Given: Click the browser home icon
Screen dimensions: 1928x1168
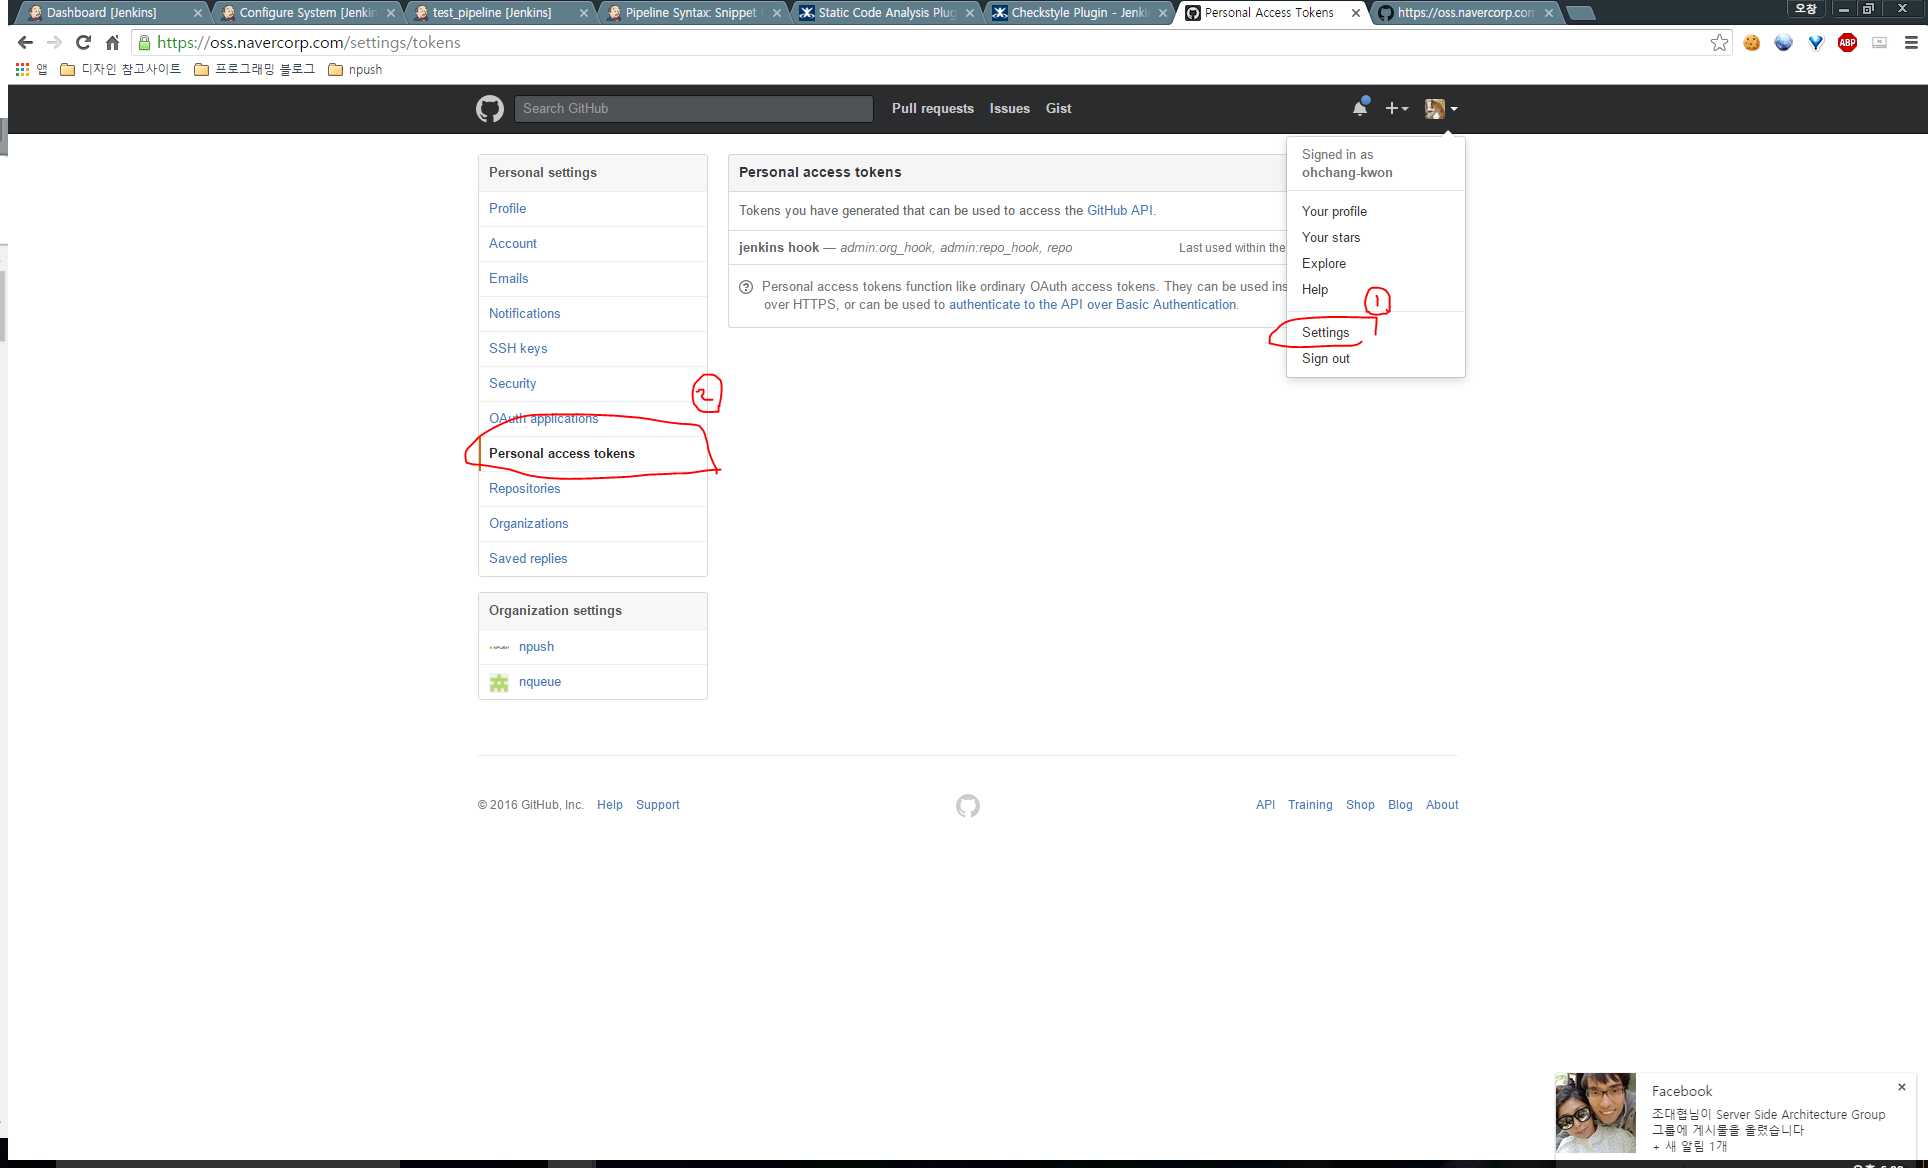Looking at the screenshot, I should pos(112,43).
